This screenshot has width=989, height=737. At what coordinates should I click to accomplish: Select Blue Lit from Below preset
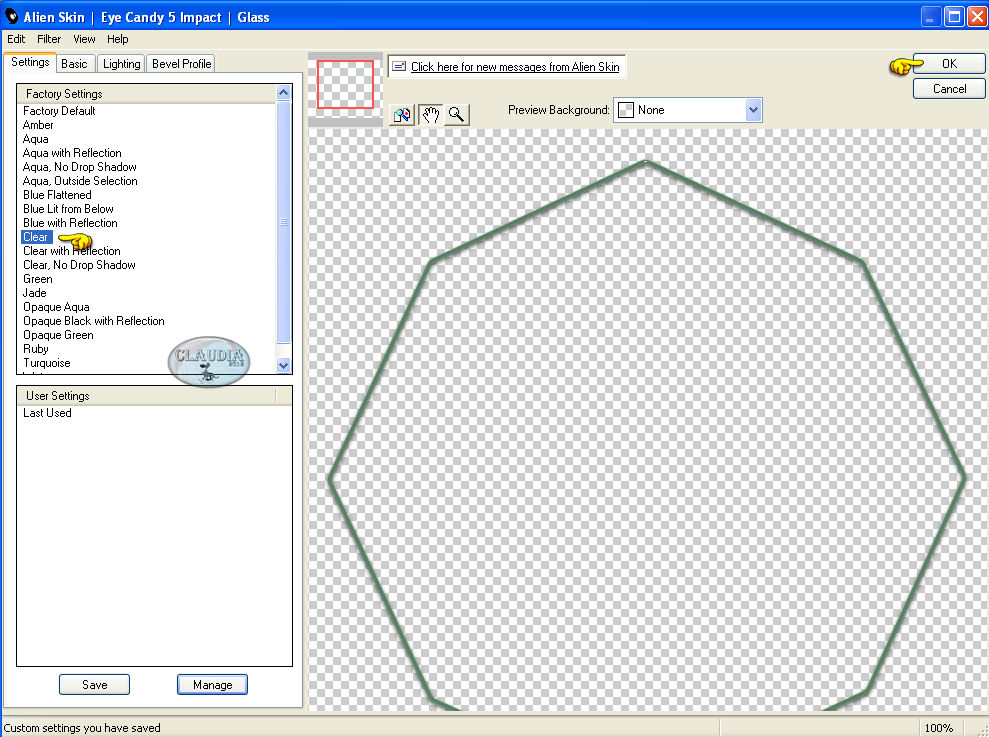[68, 209]
